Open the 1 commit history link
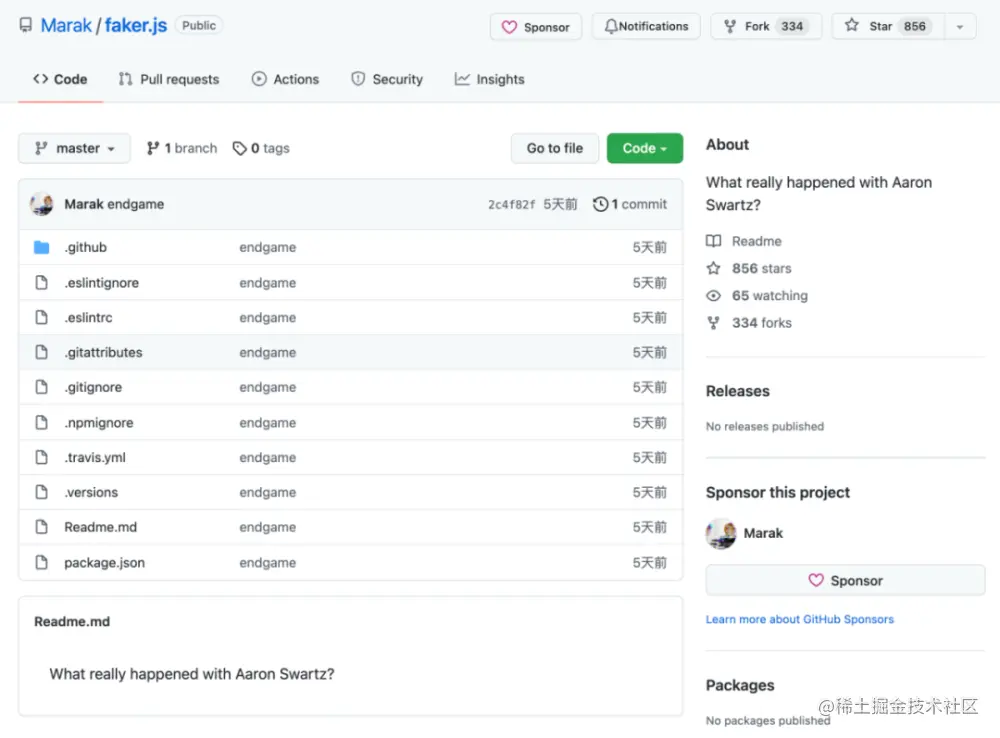Screen dimensions: 1000x738 (x=629, y=204)
